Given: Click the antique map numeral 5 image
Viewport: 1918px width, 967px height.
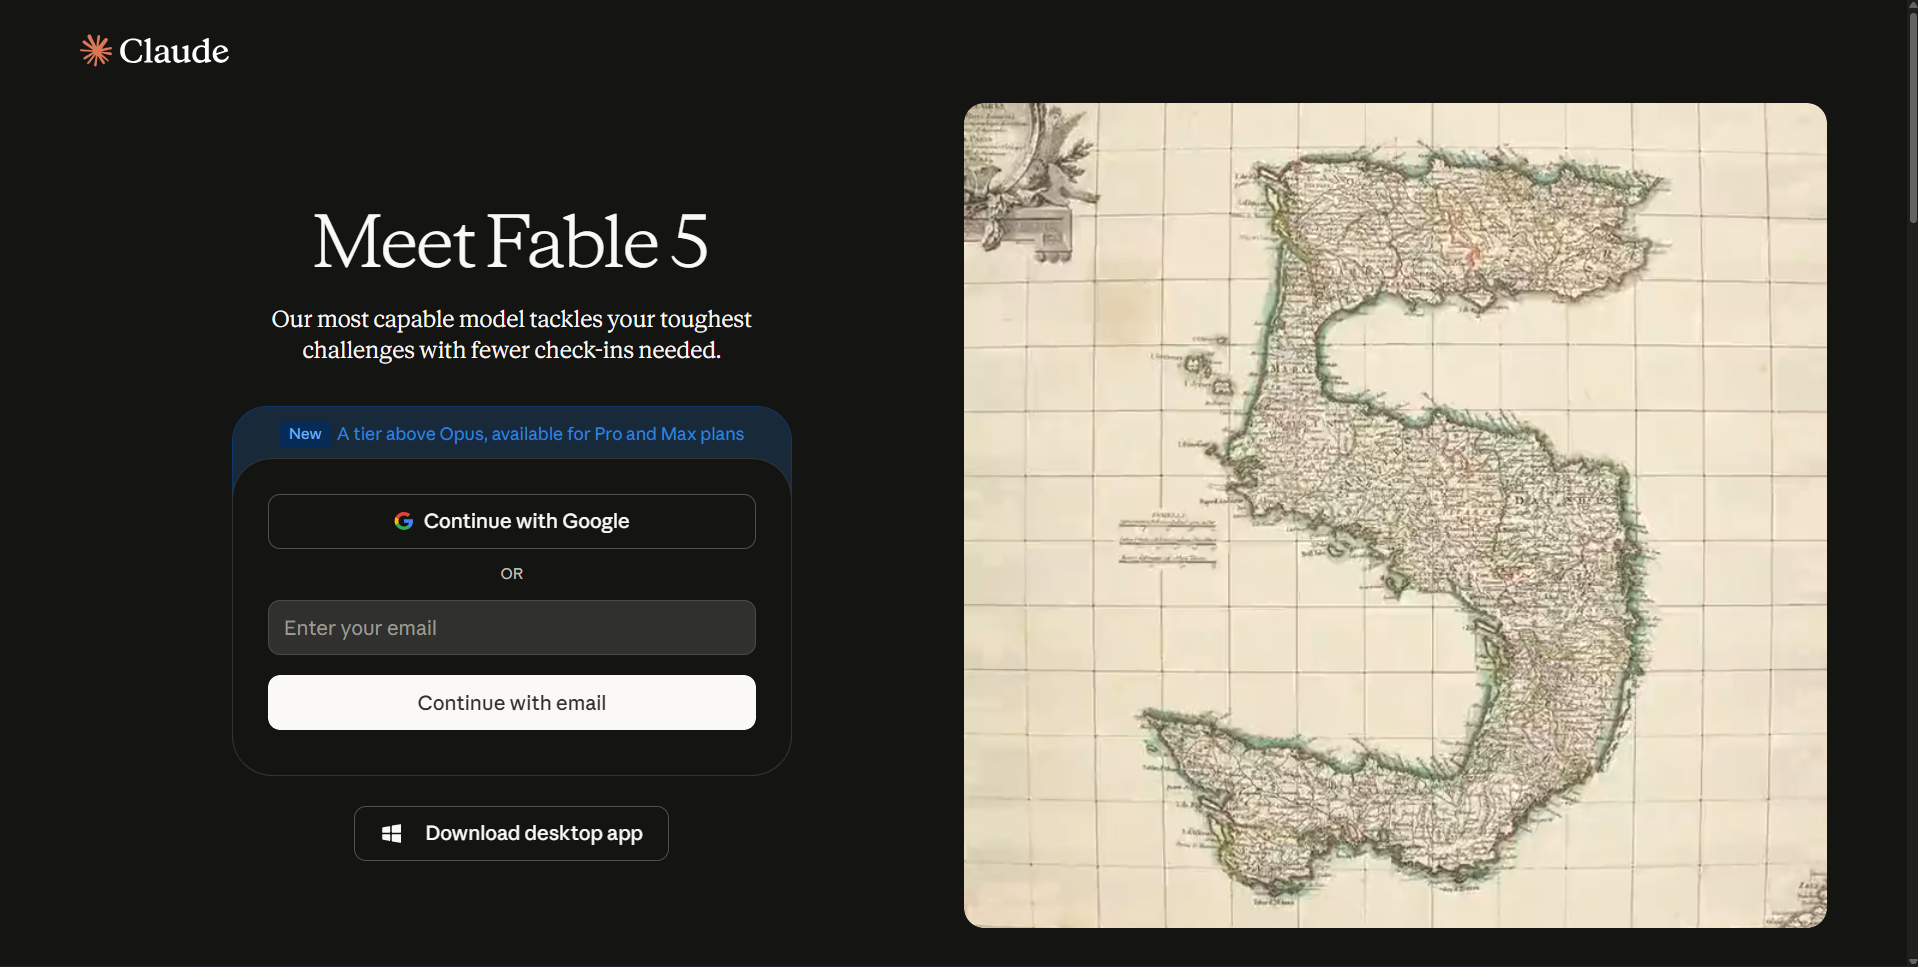Looking at the screenshot, I should [1395, 515].
